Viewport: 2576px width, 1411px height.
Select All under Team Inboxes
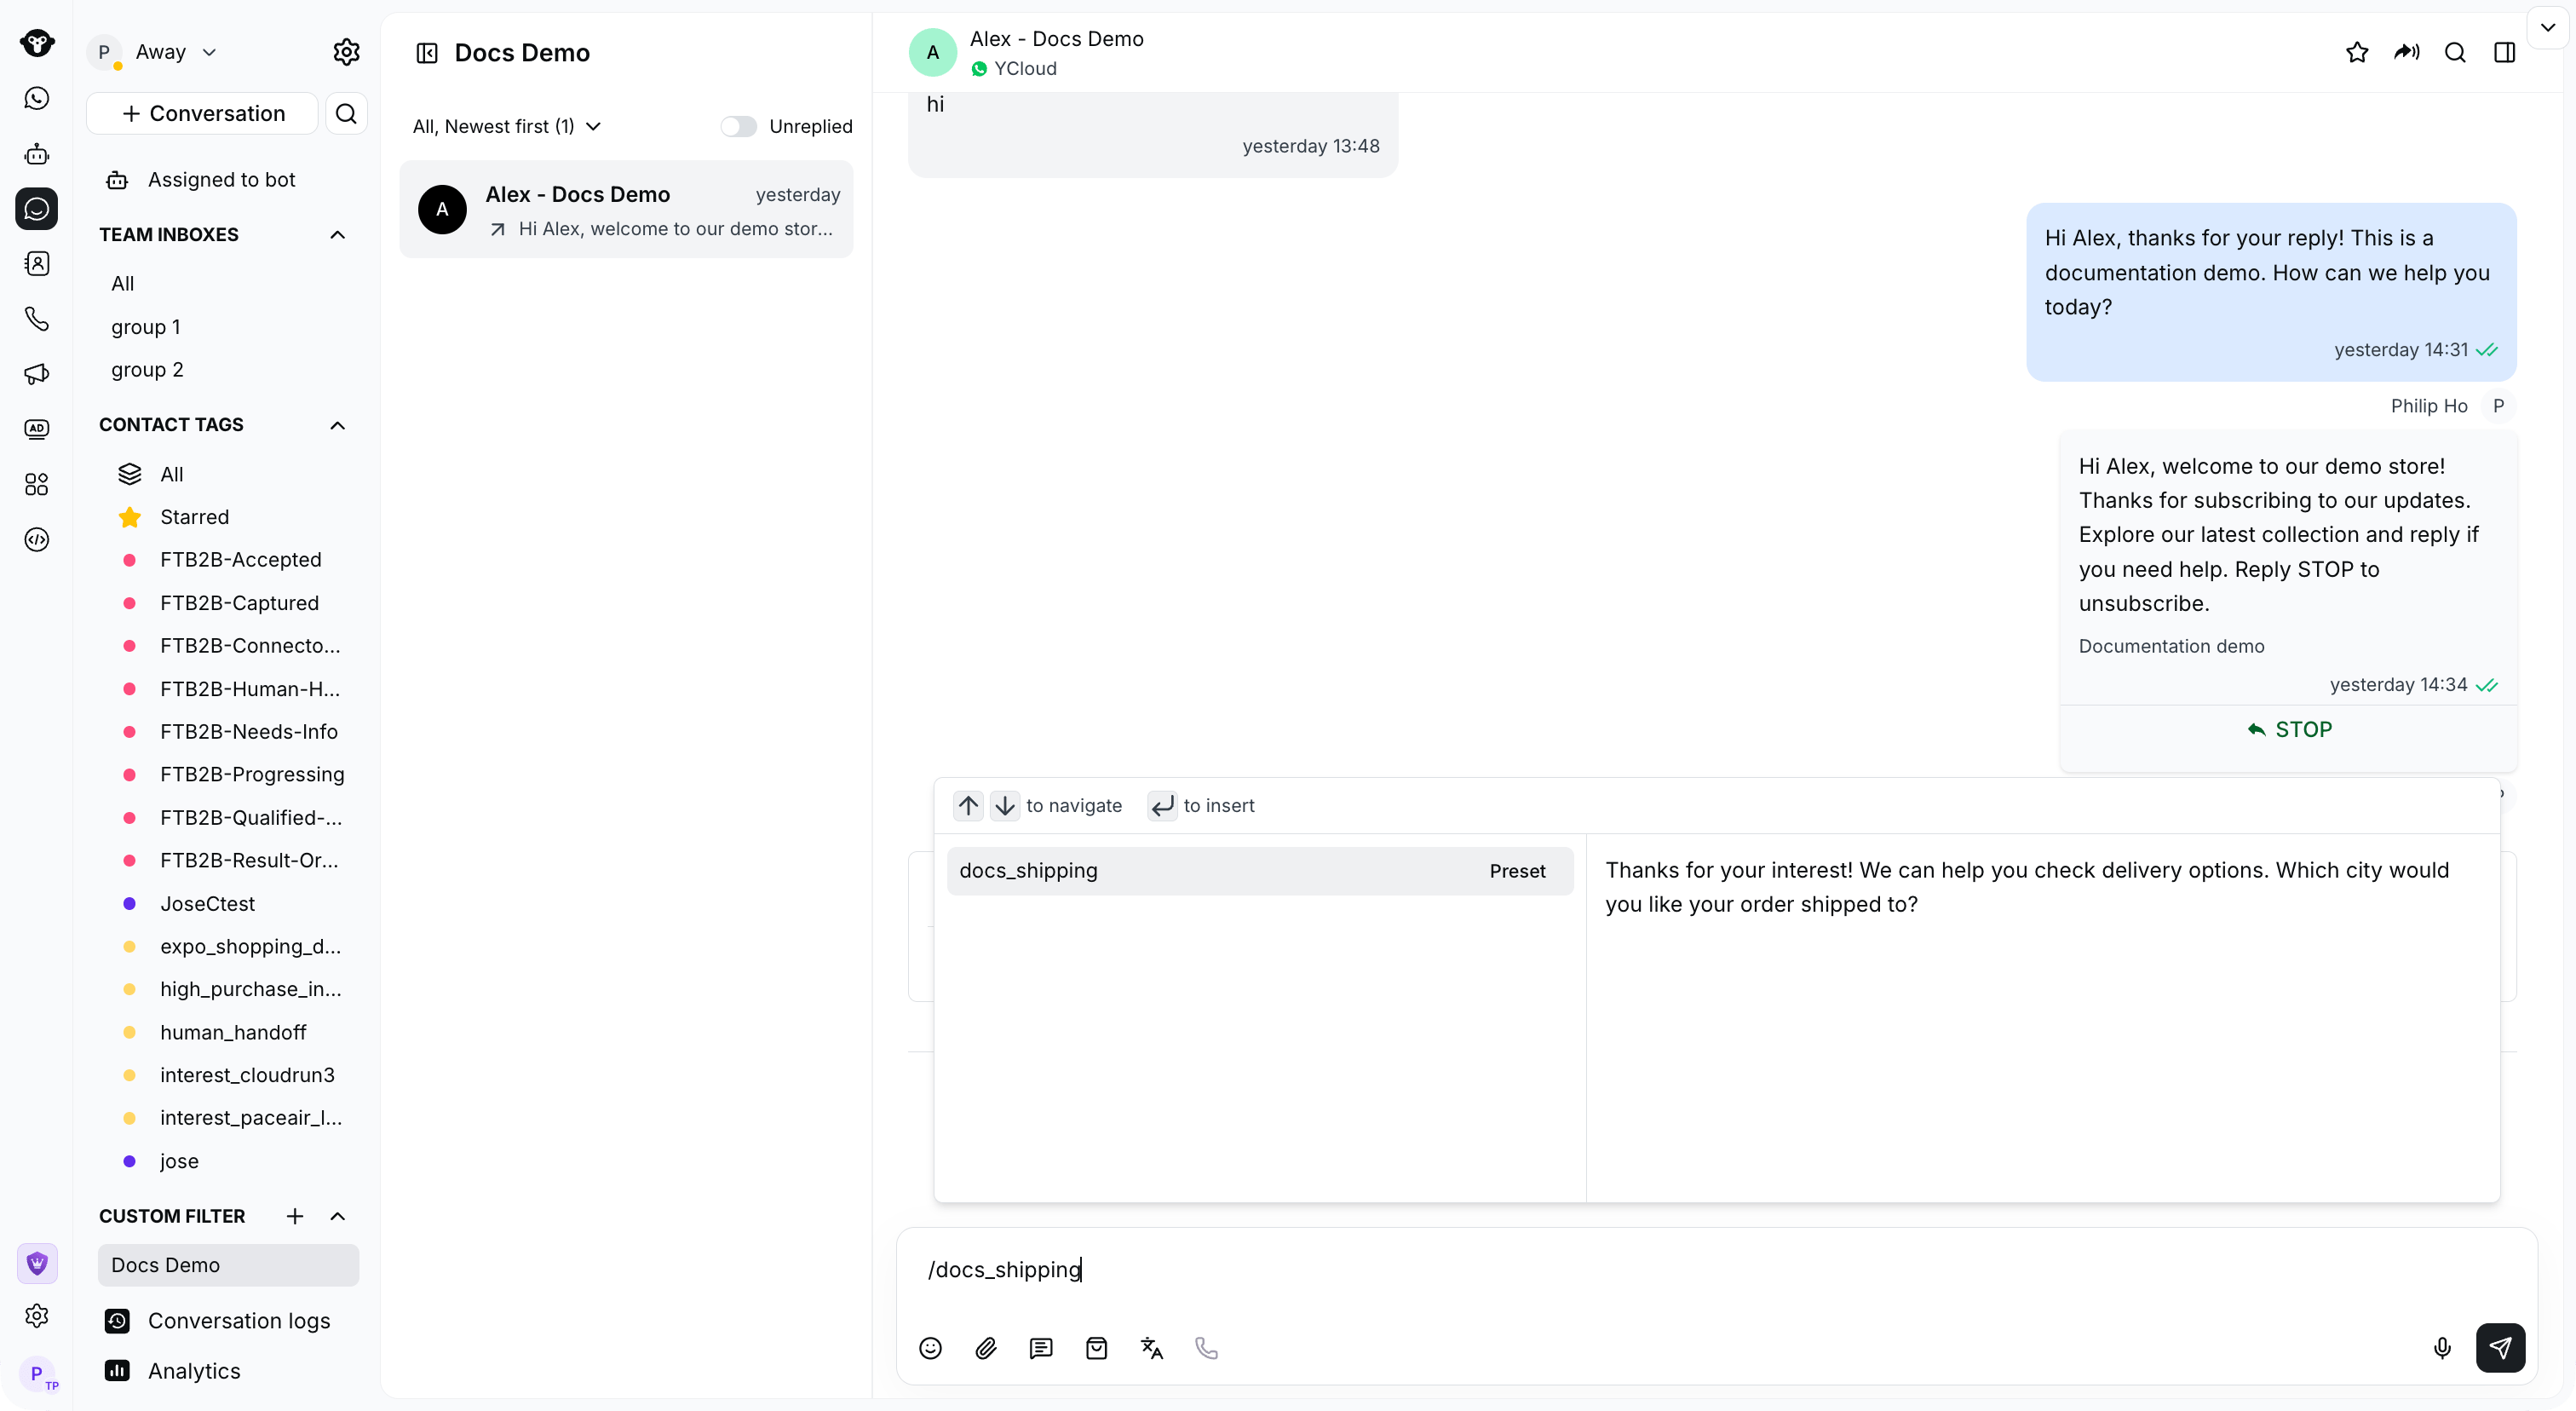coord(123,284)
